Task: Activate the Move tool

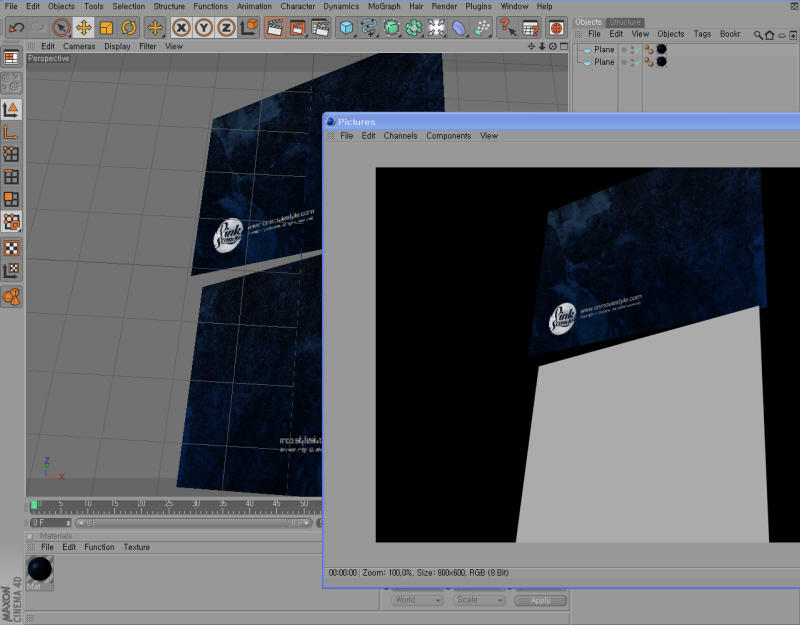Action: click(84, 27)
